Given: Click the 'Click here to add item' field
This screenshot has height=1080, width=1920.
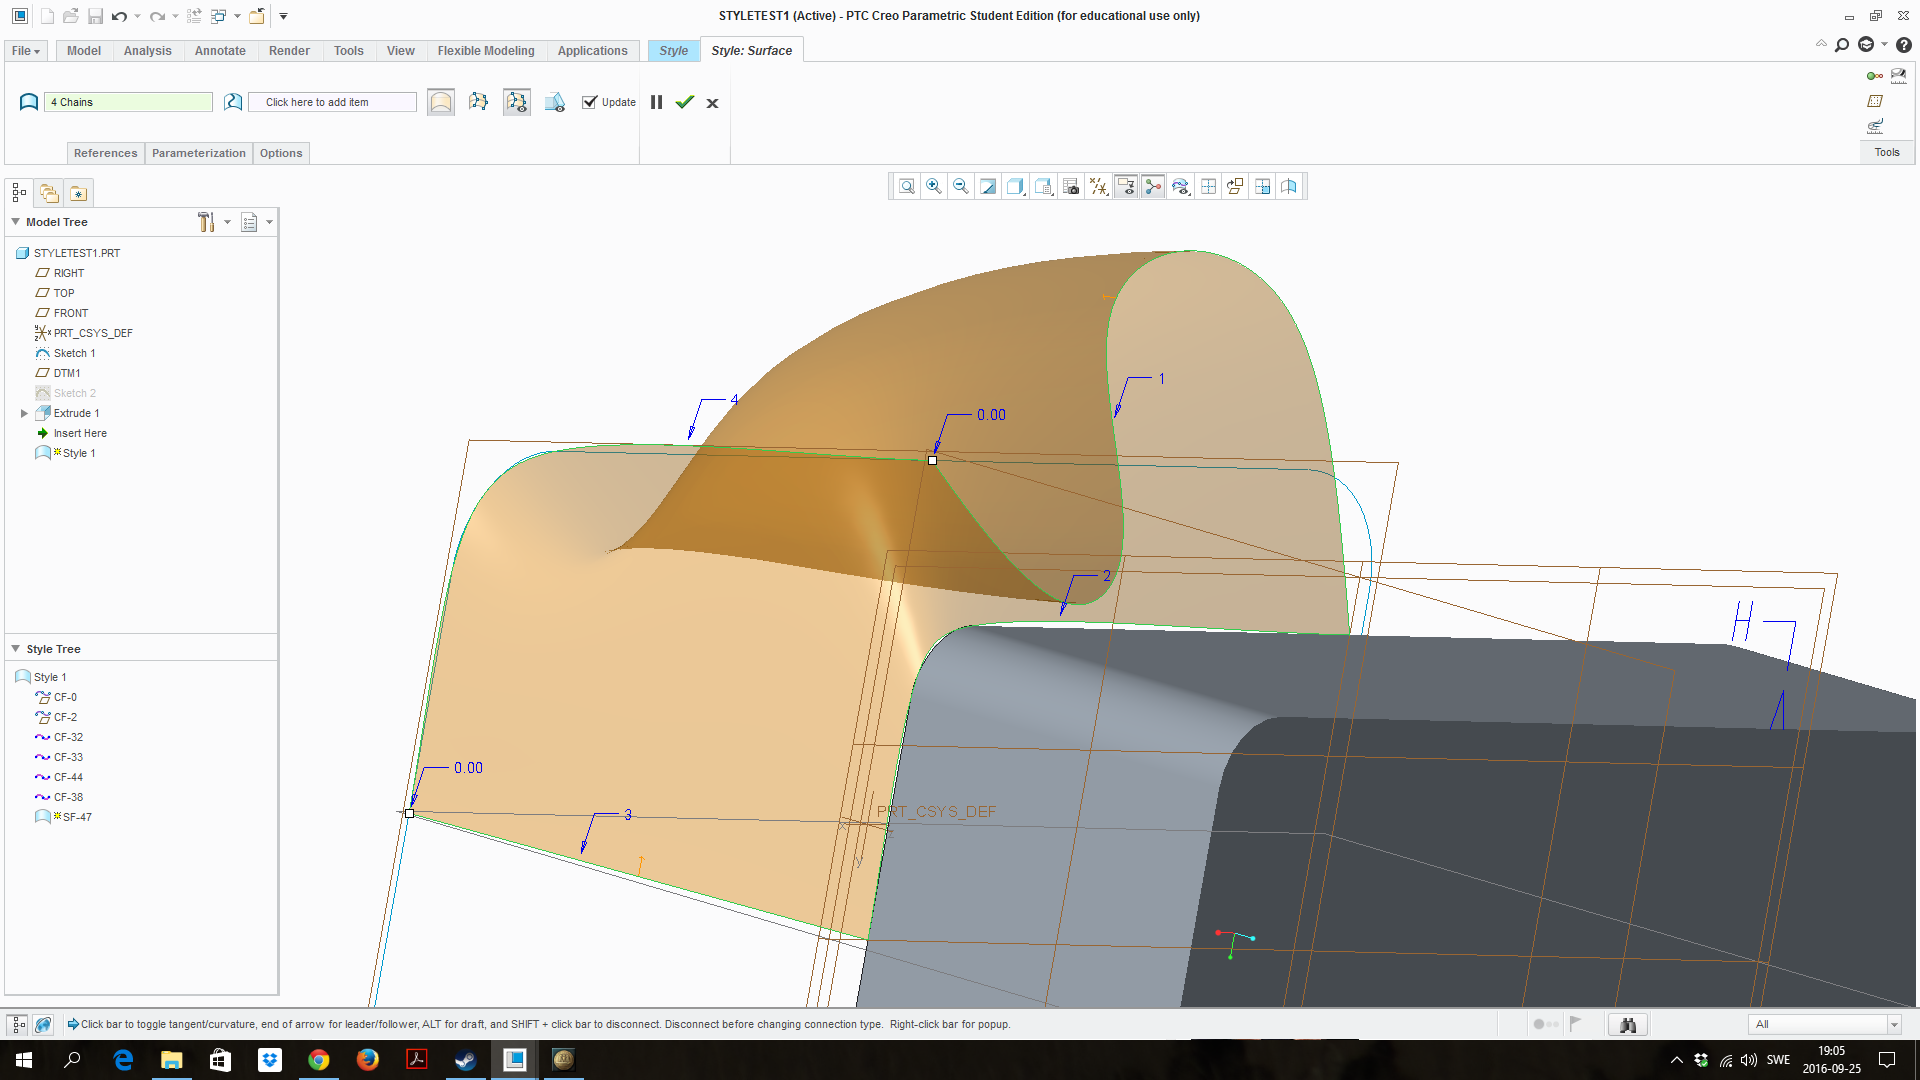Looking at the screenshot, I should coord(332,102).
